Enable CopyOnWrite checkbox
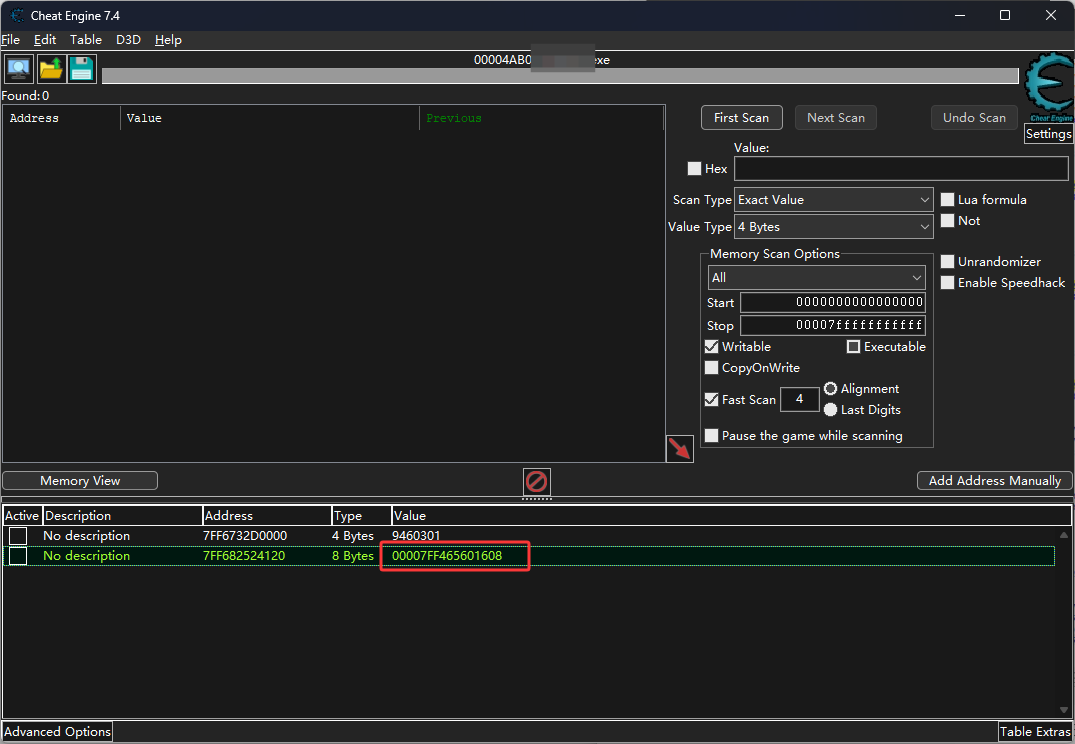1075x744 pixels. (712, 368)
